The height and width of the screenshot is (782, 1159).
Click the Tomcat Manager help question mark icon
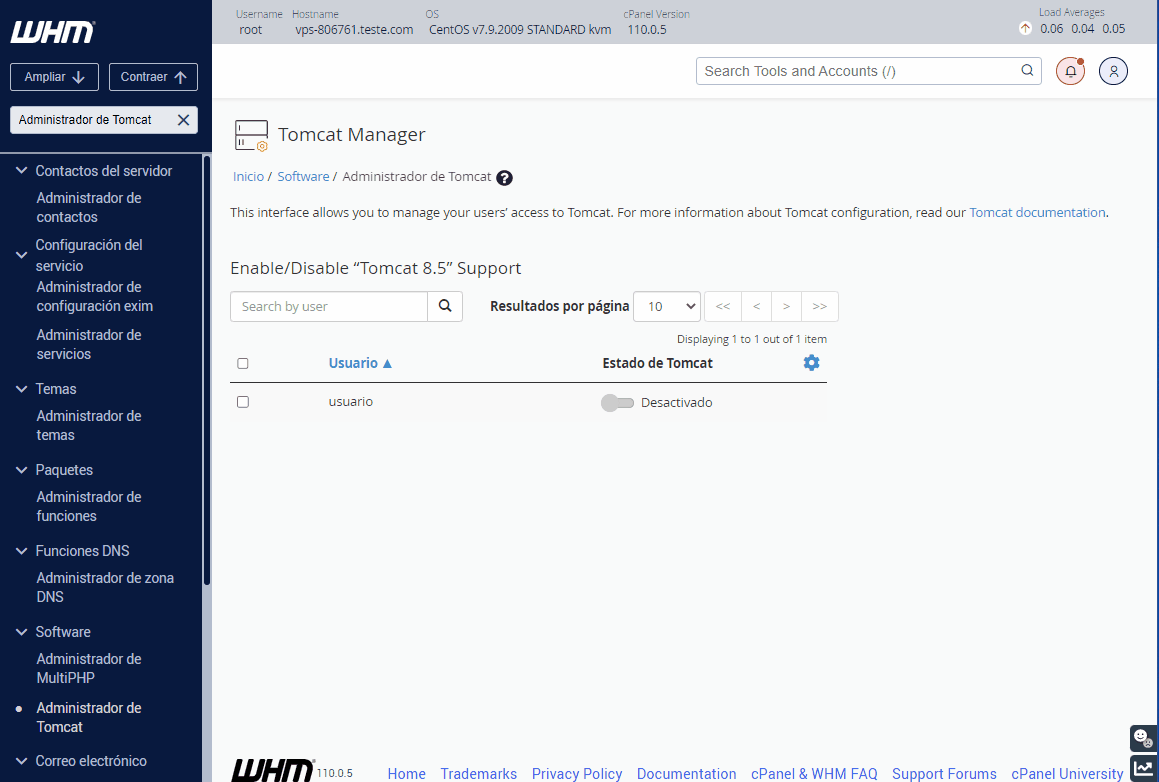(x=504, y=177)
